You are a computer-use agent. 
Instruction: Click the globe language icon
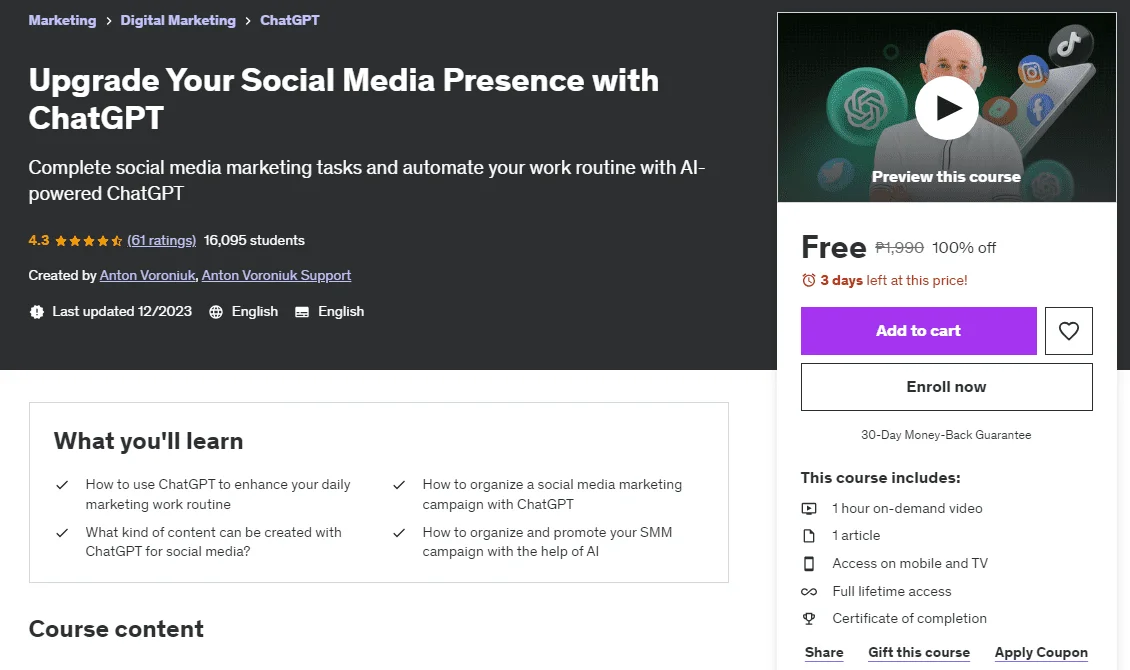(x=215, y=312)
